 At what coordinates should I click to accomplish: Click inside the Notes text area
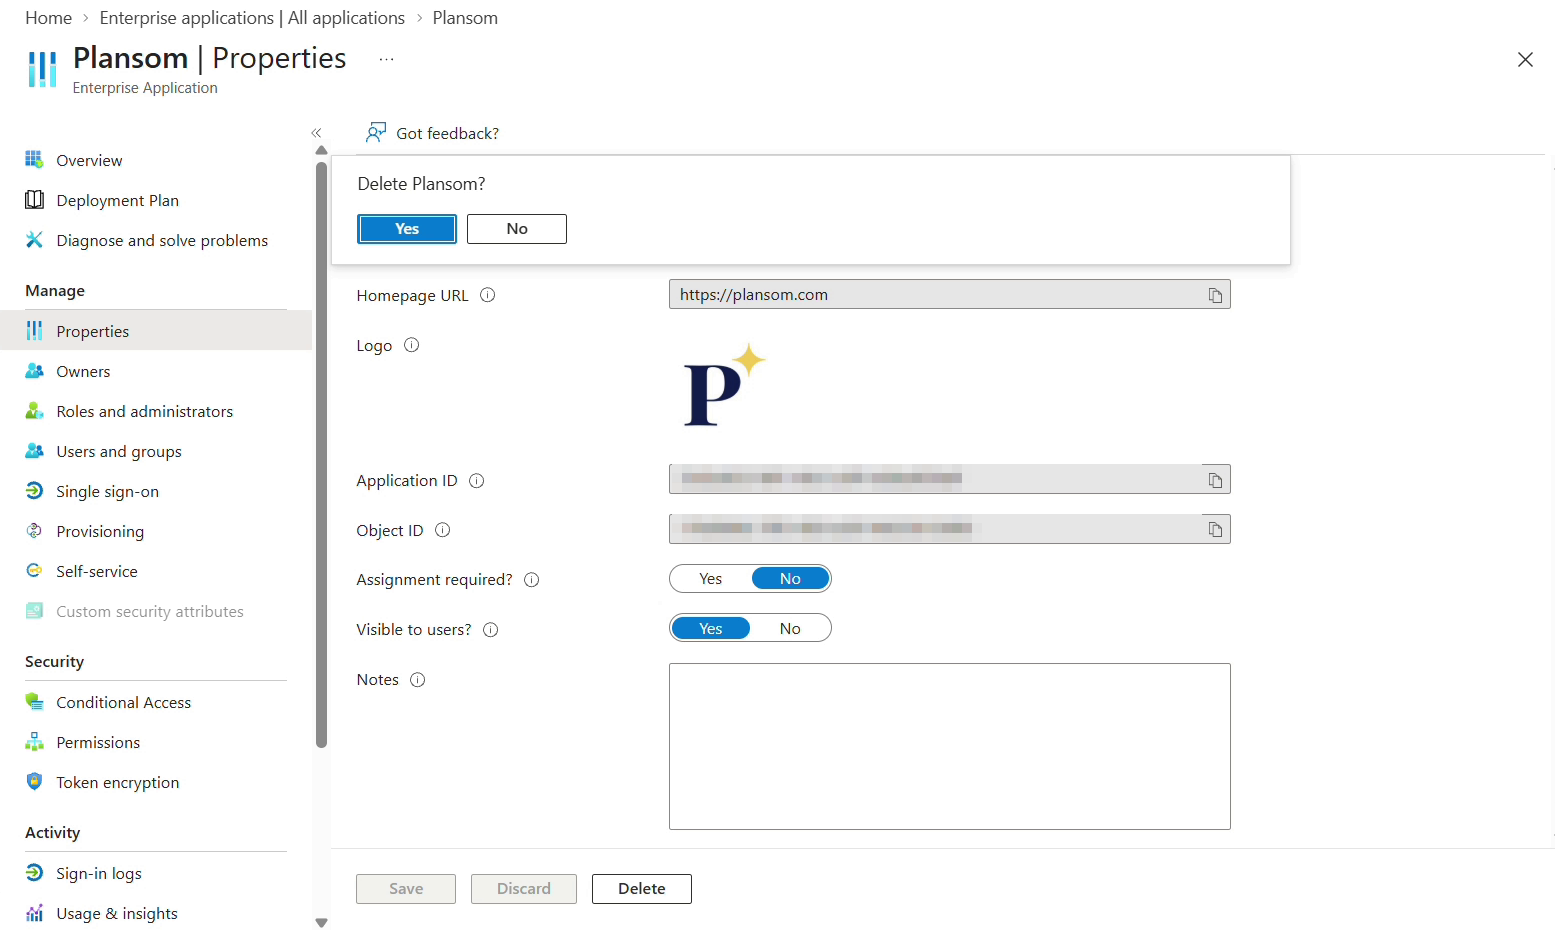950,746
